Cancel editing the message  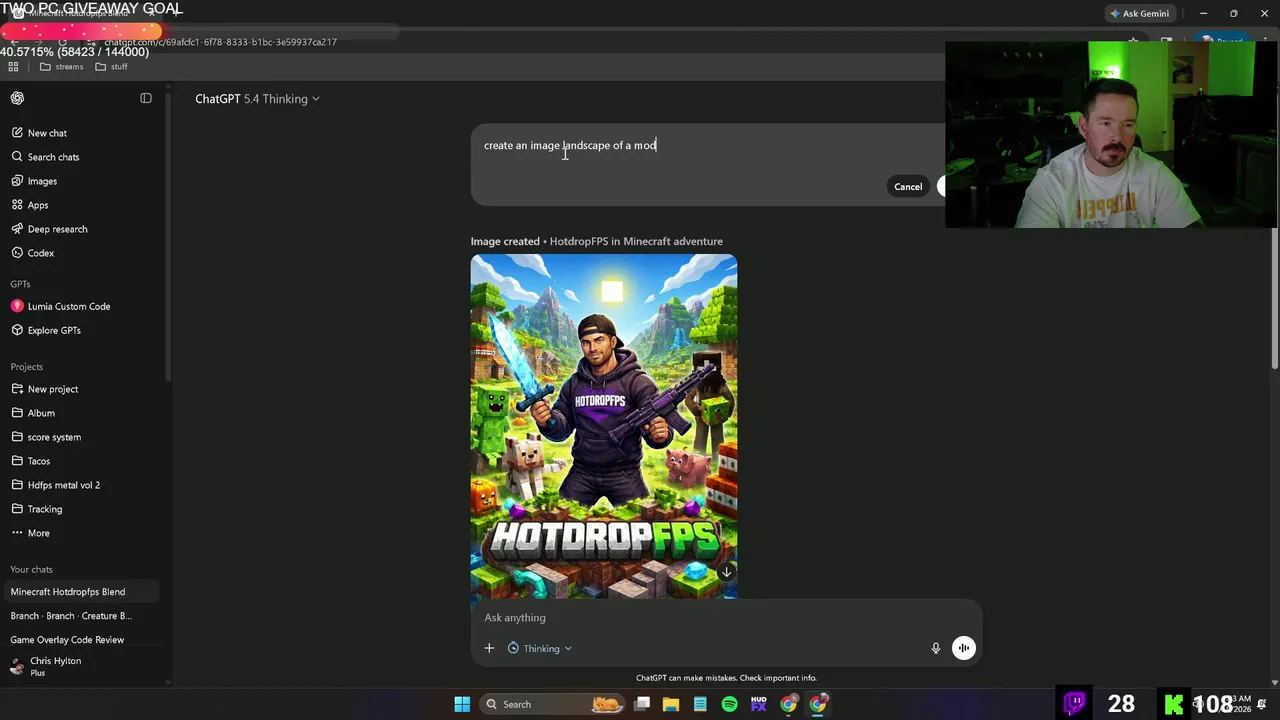coord(908,187)
